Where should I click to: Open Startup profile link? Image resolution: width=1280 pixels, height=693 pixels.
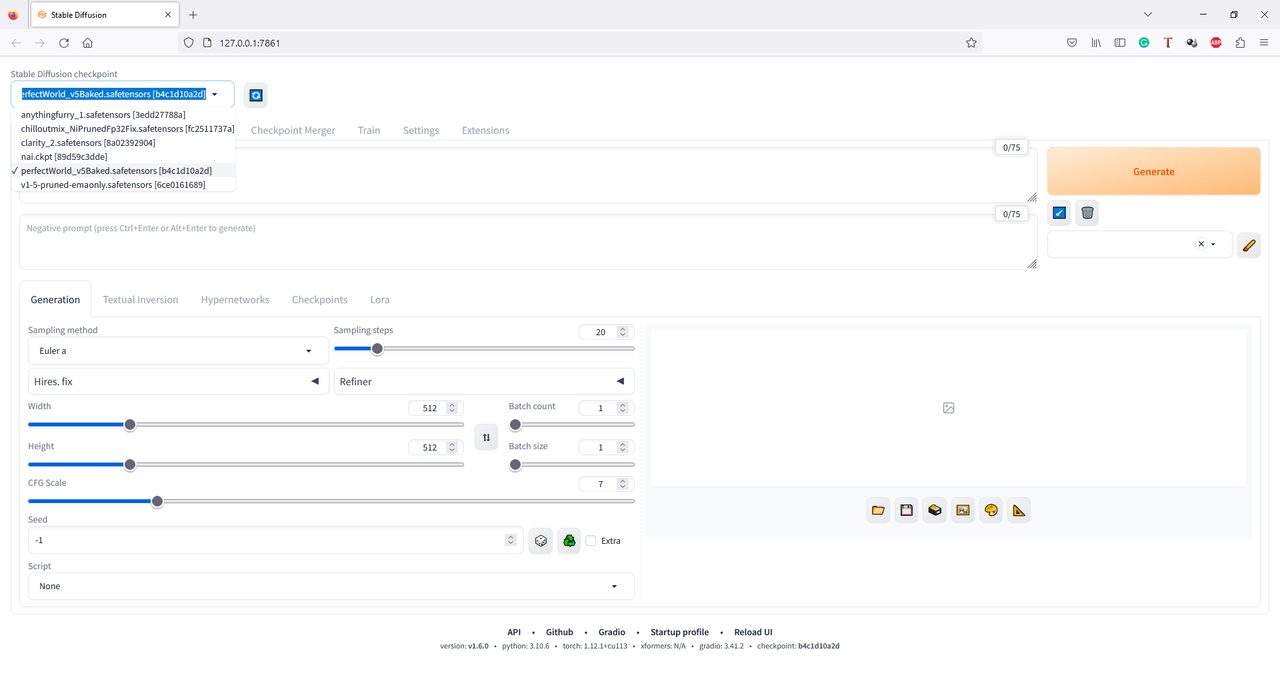click(x=680, y=632)
